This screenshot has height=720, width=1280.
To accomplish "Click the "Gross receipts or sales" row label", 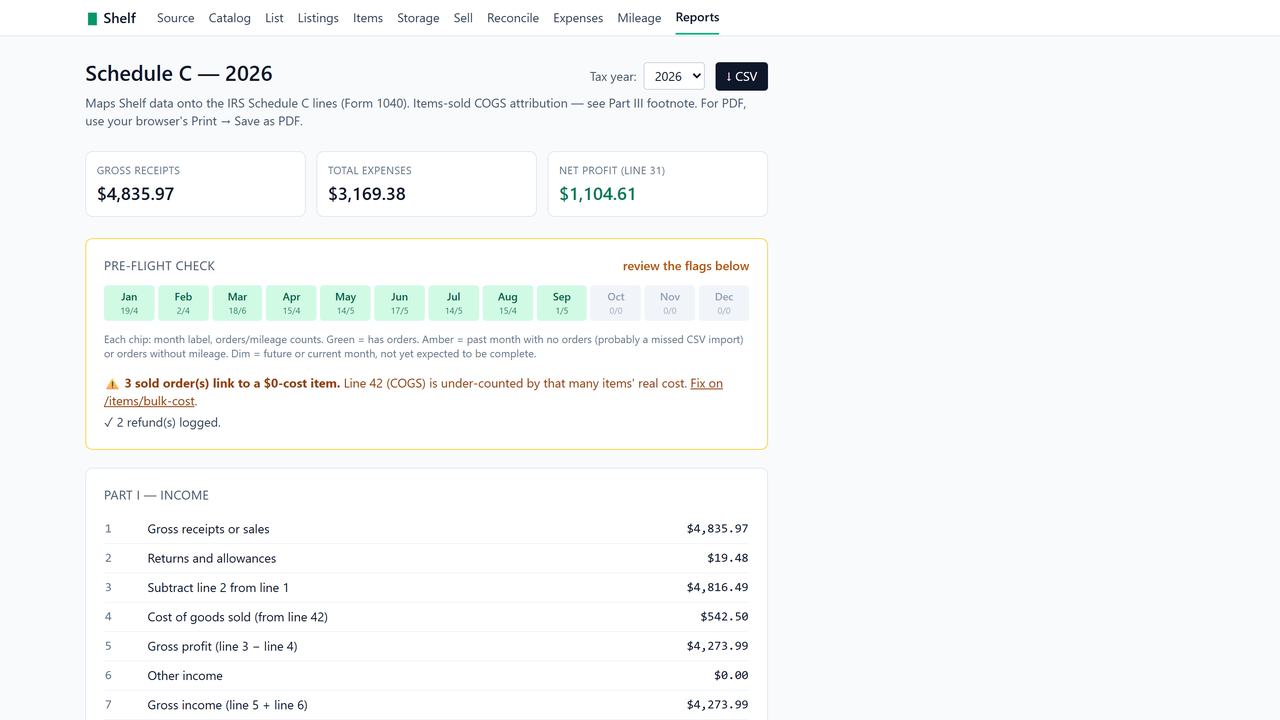I will click(209, 529).
